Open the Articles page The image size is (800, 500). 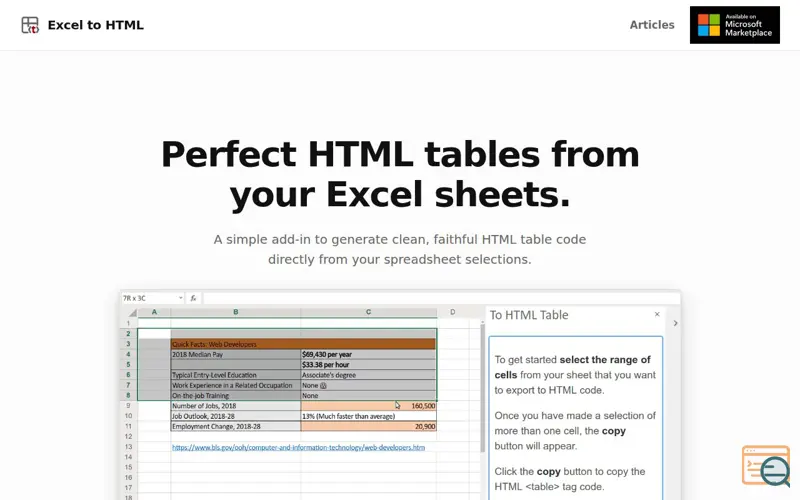click(652, 24)
